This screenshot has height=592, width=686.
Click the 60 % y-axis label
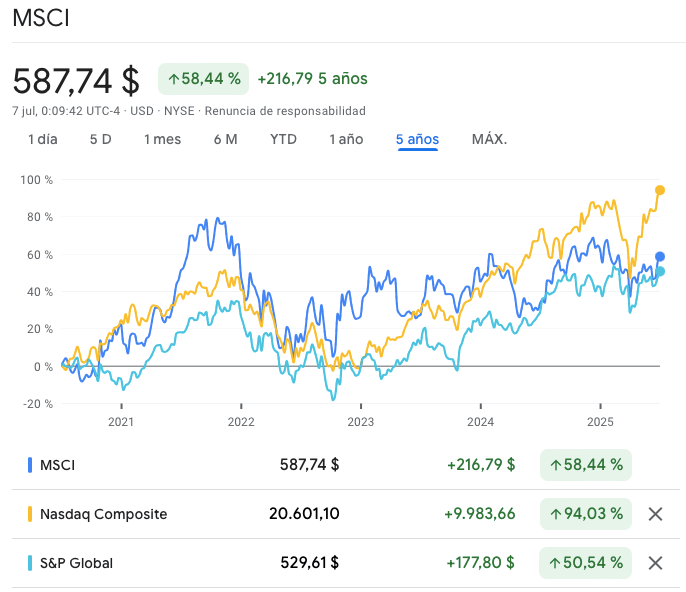(39, 255)
